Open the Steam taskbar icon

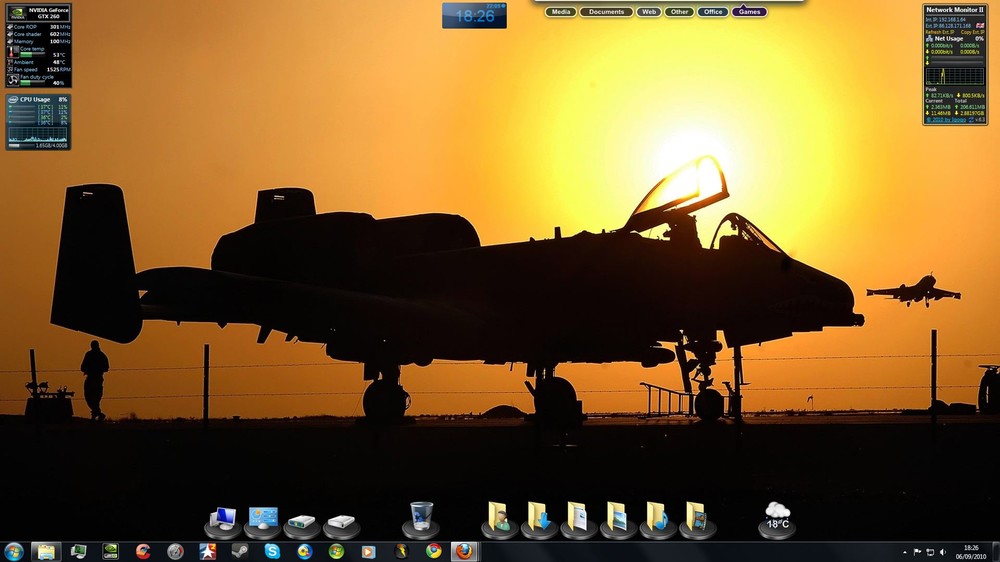point(240,551)
